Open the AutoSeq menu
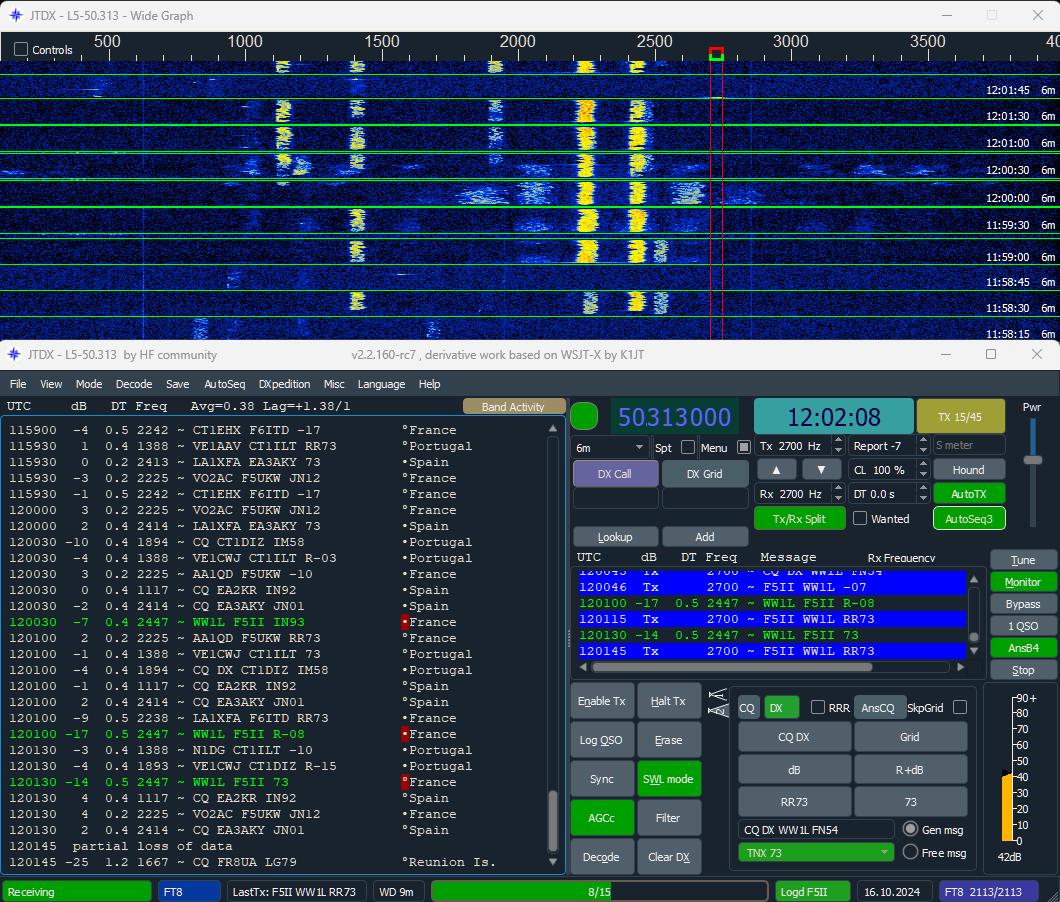The height and width of the screenshot is (902, 1060). pyautogui.click(x=224, y=383)
